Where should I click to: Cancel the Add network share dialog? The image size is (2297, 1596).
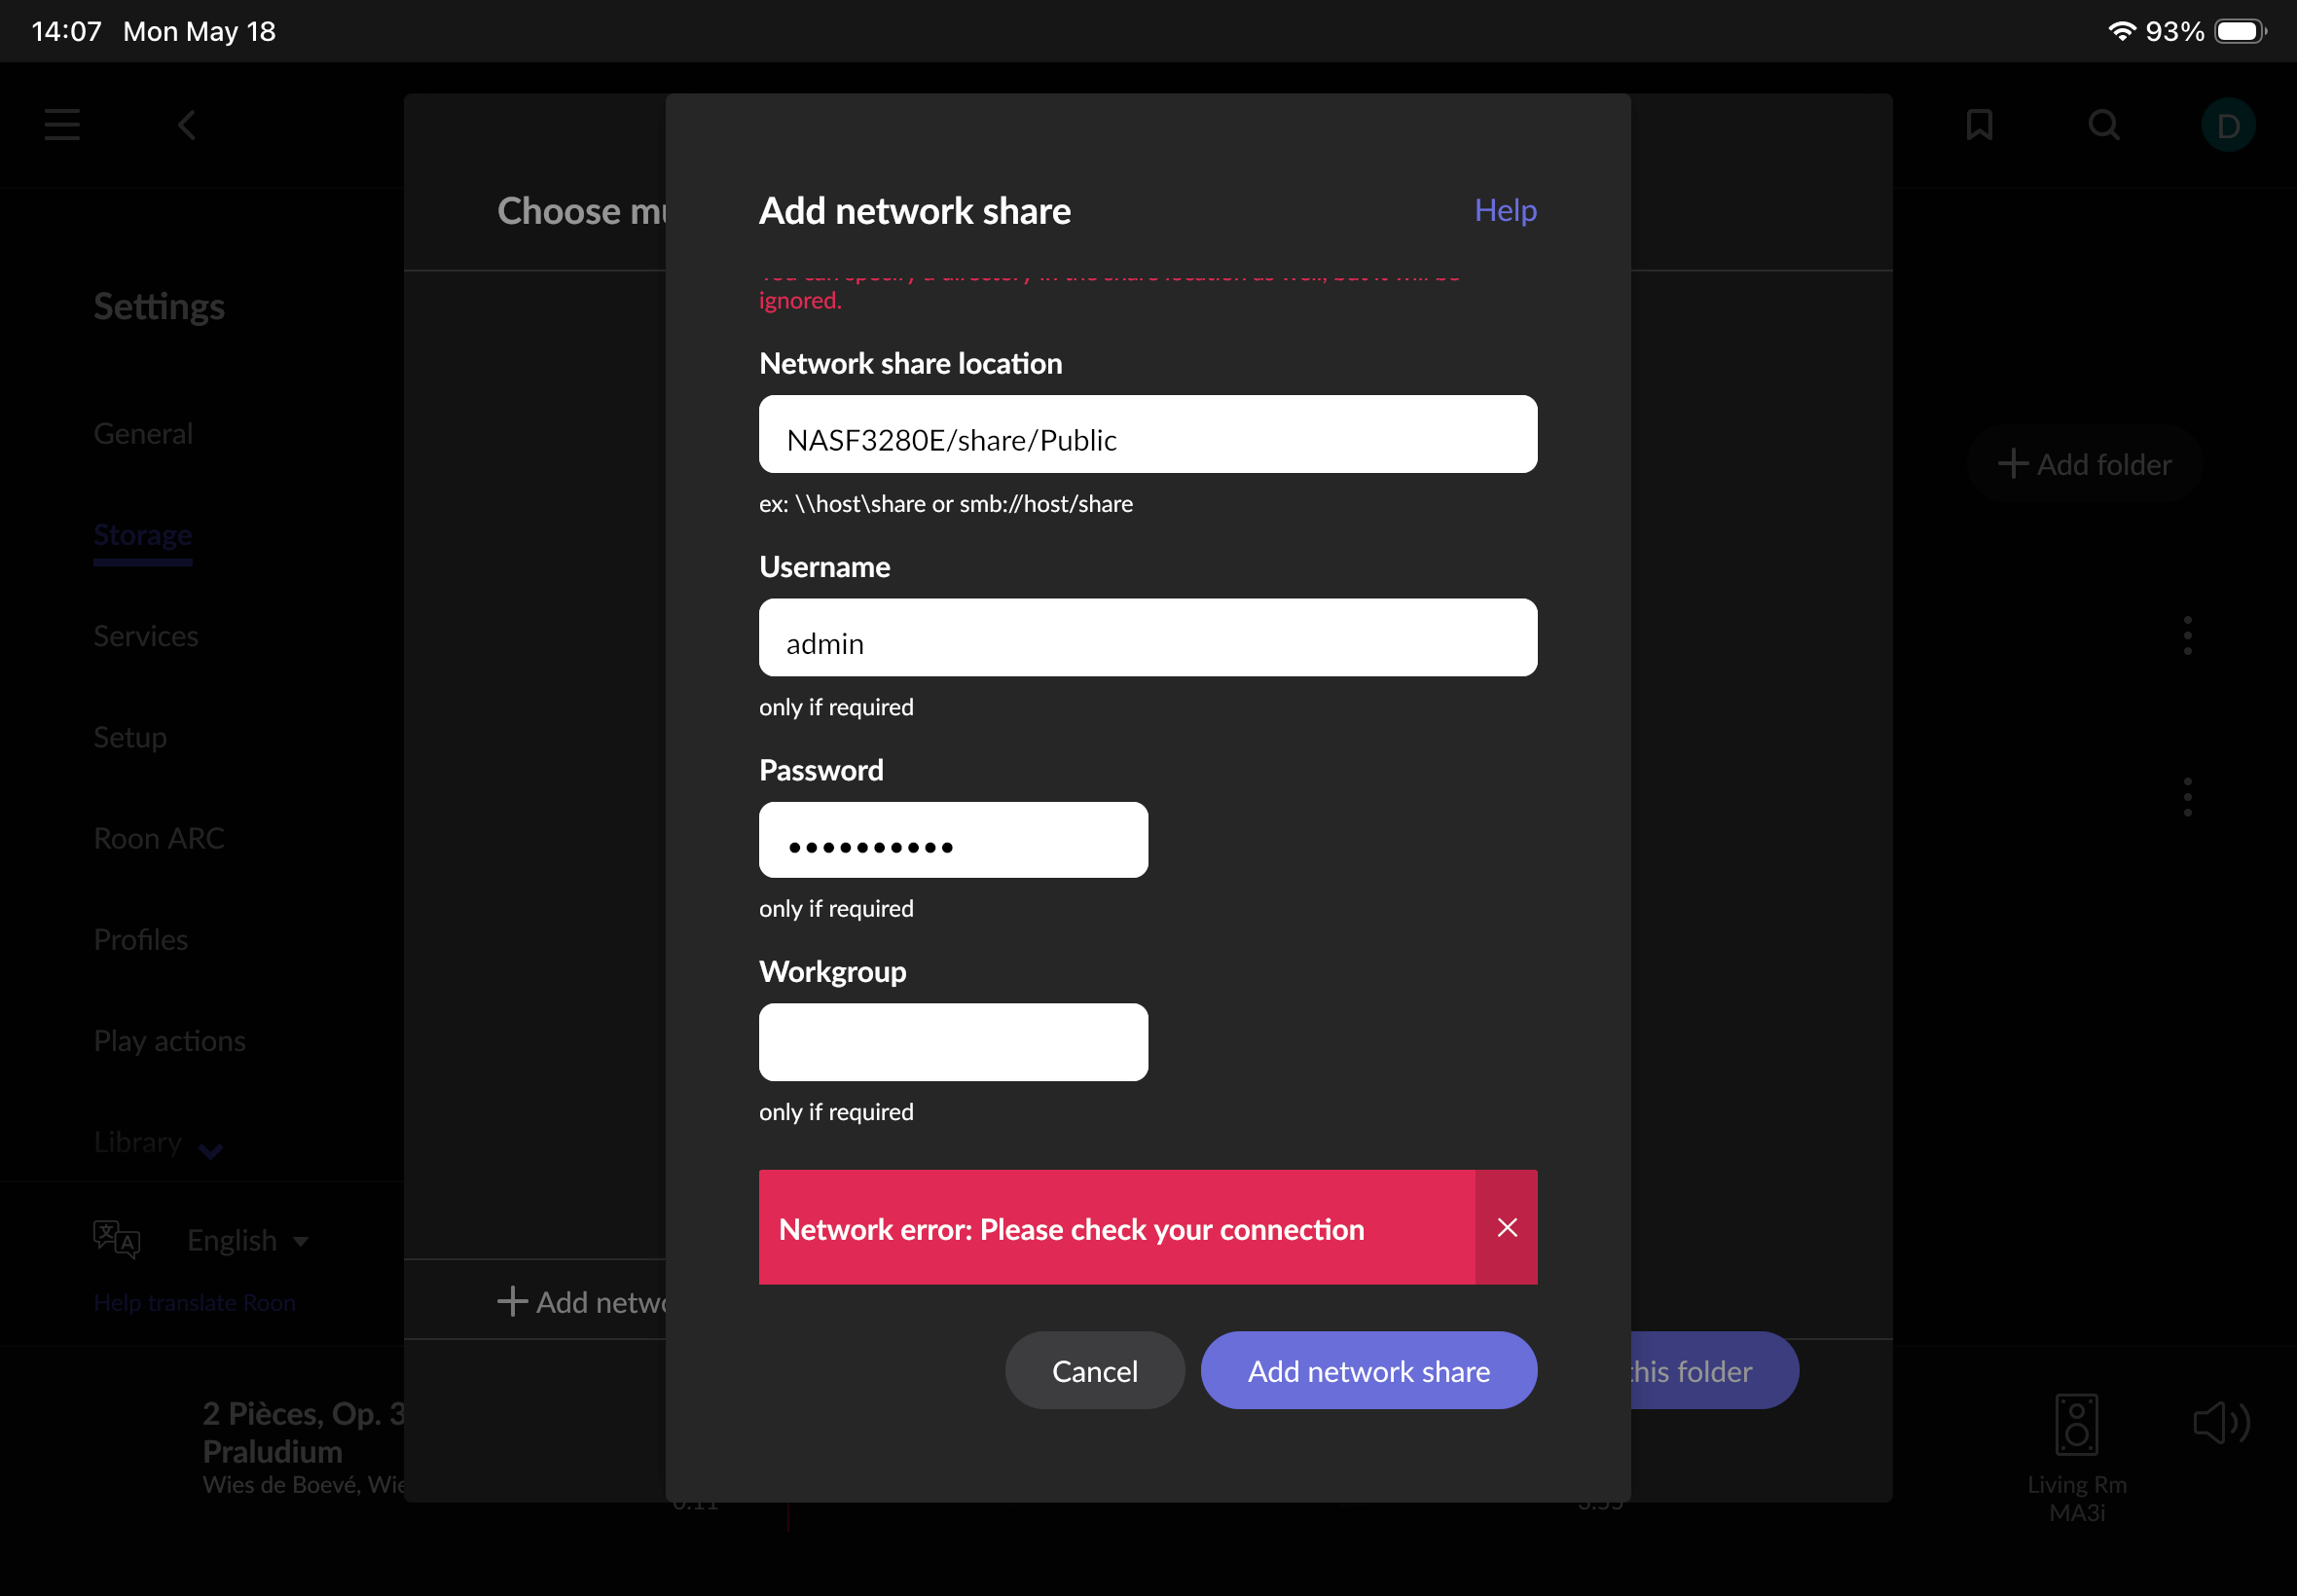click(1095, 1370)
